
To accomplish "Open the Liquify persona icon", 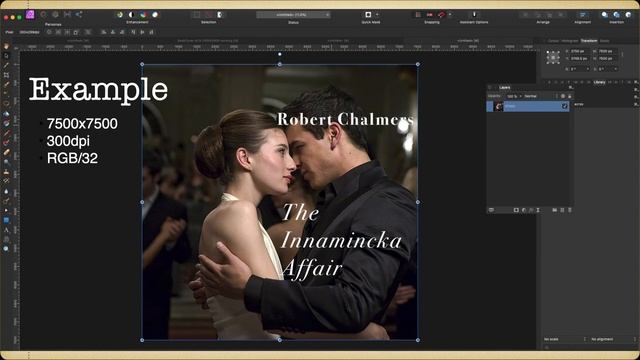I will 43,15.
